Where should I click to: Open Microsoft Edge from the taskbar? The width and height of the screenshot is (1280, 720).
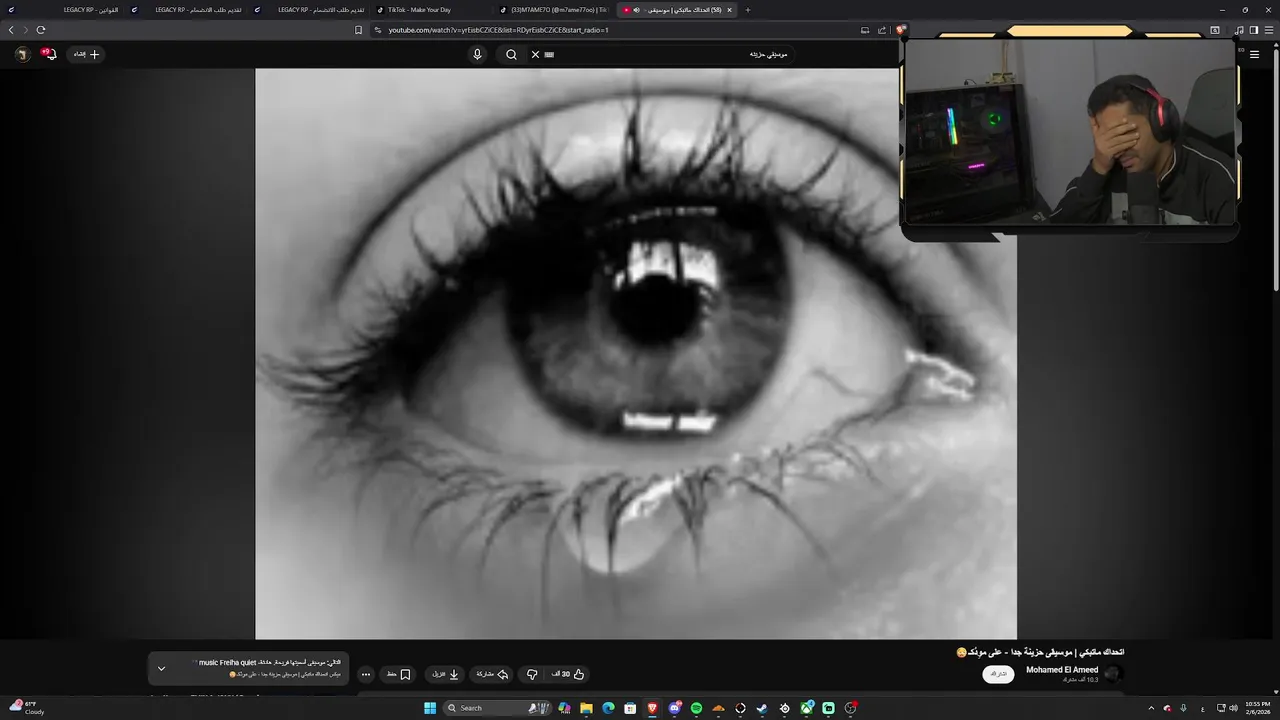coord(608,708)
